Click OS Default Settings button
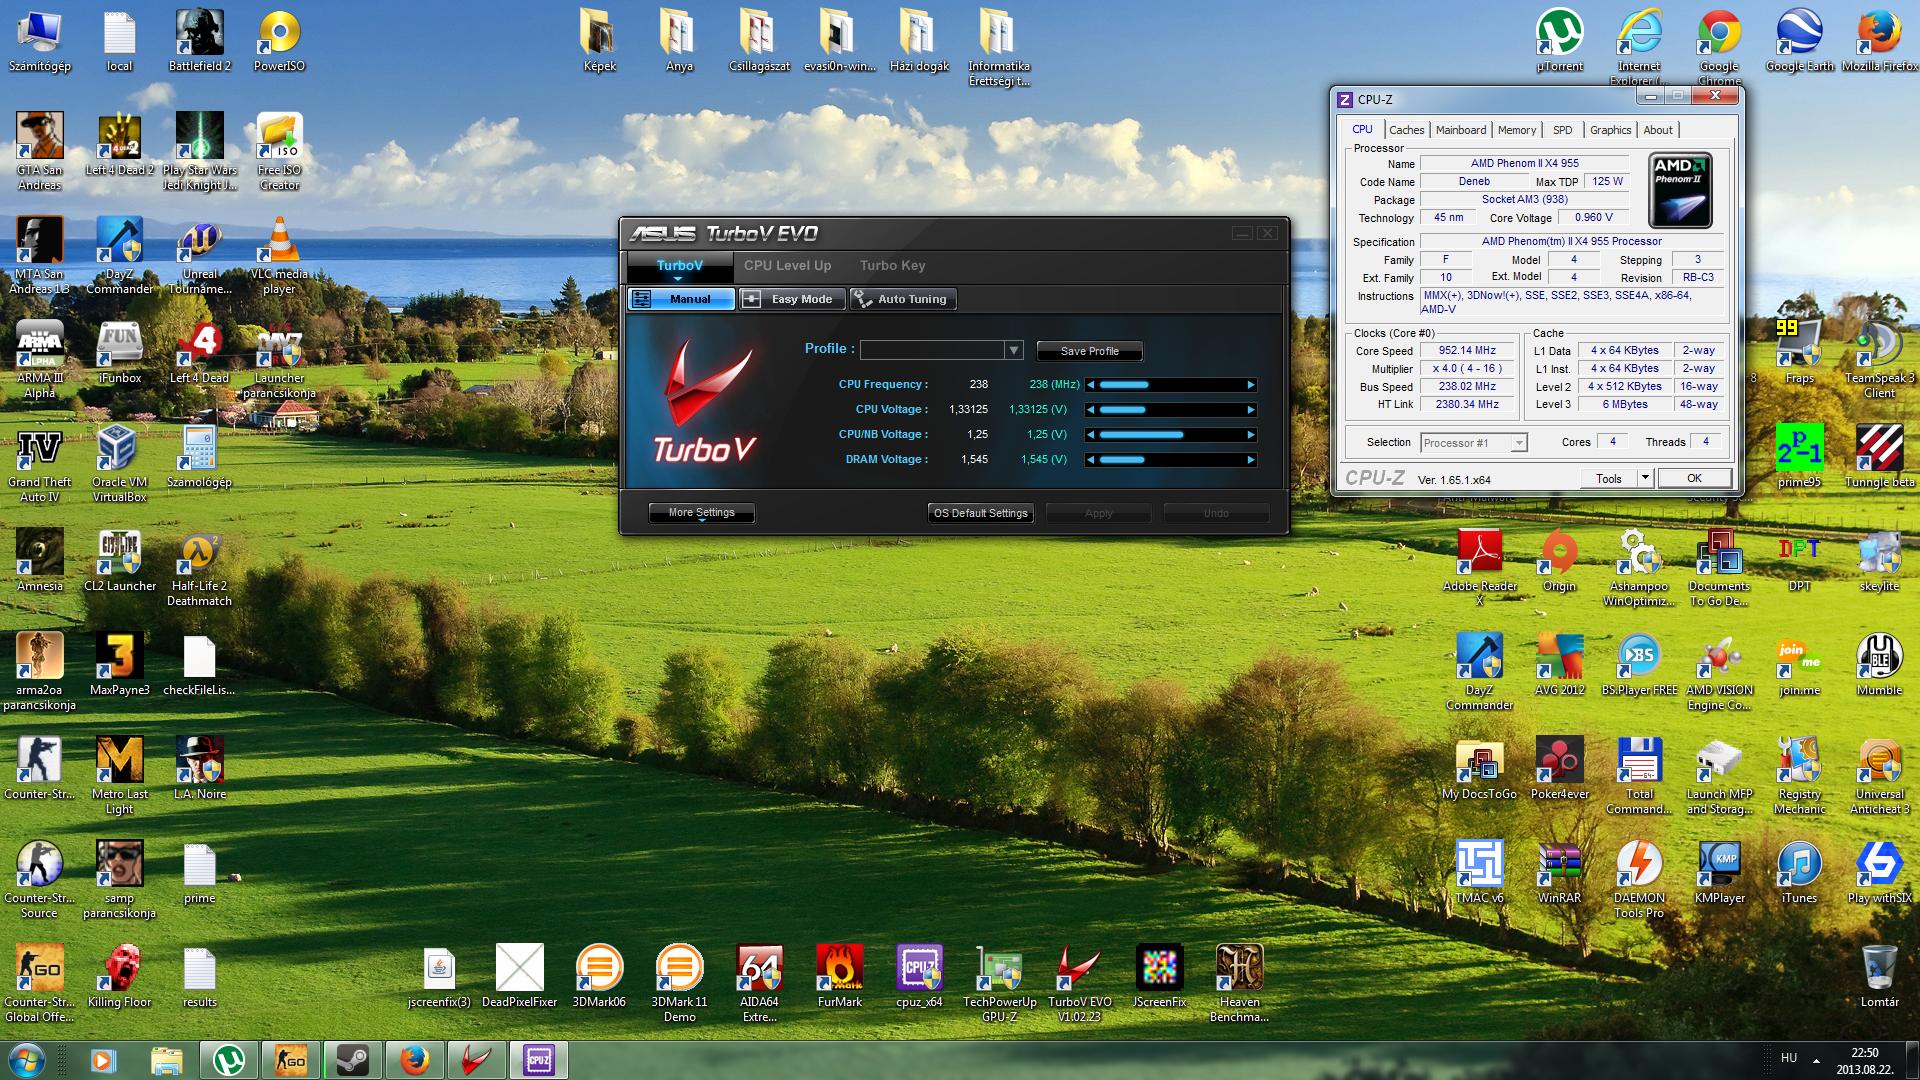This screenshot has height=1080, width=1920. pyautogui.click(x=980, y=513)
